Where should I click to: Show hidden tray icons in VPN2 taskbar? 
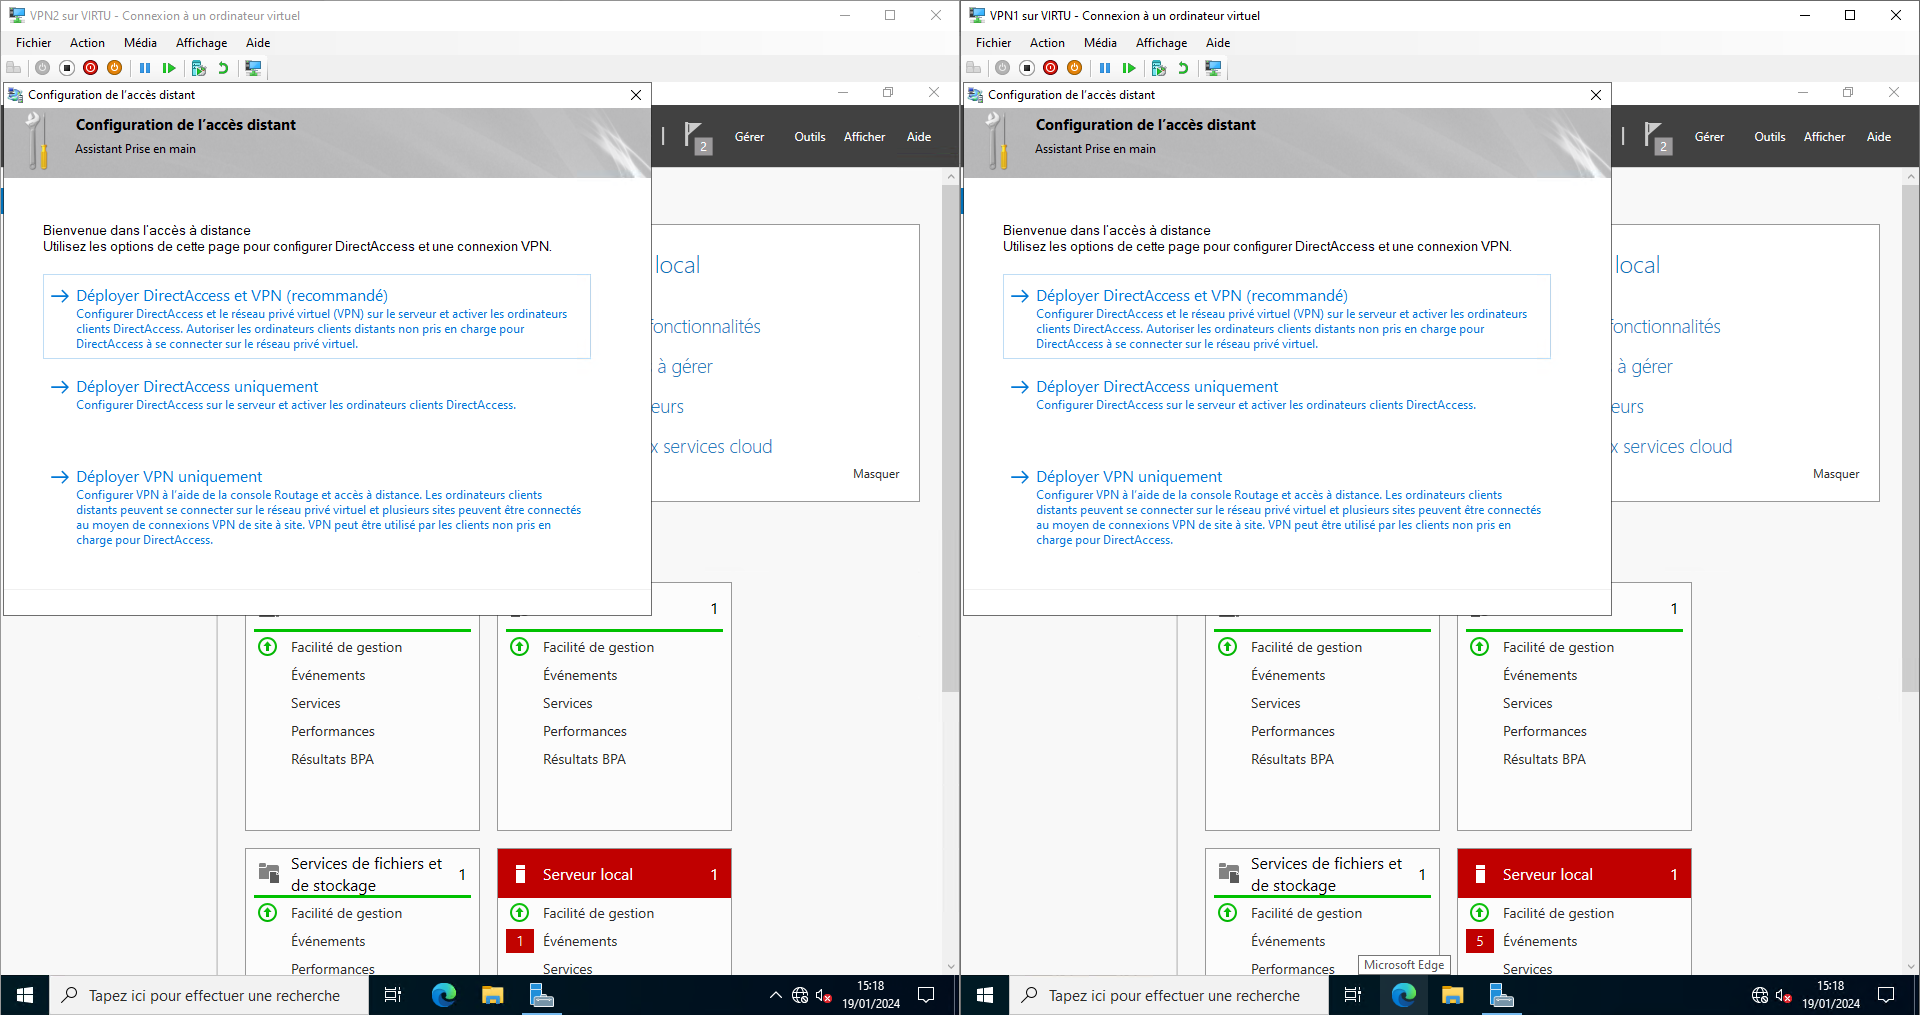coord(775,995)
